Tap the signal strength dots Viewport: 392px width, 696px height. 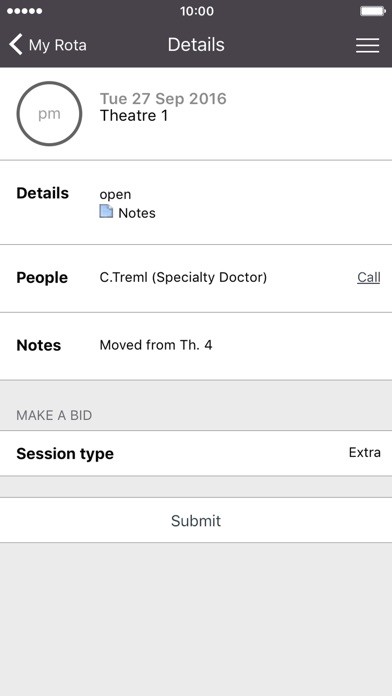coord(25,11)
